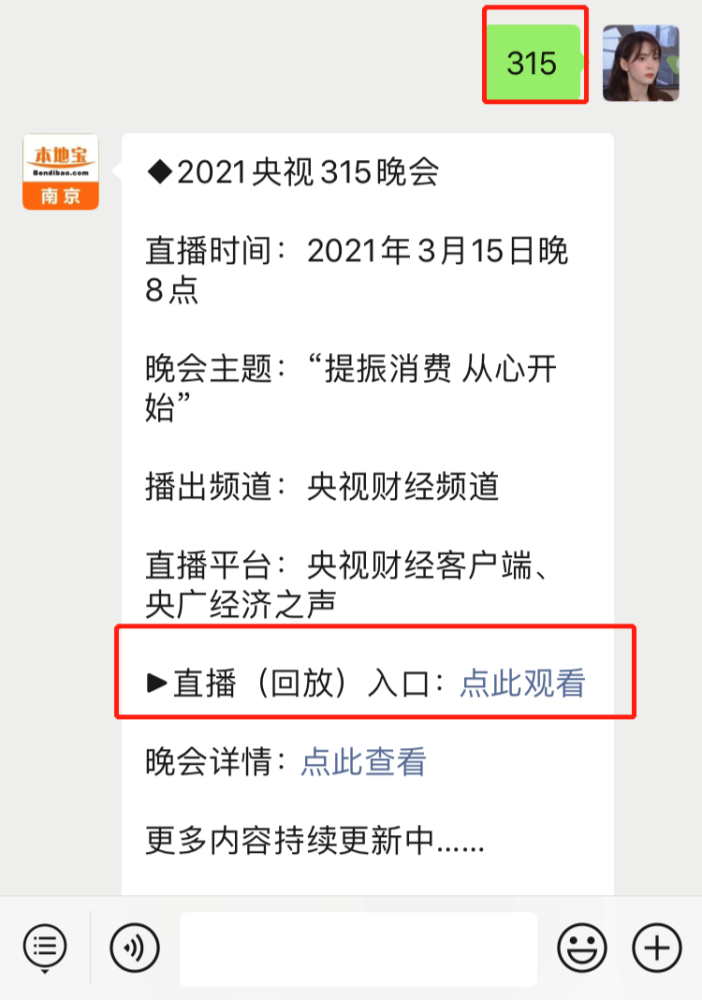
Task: Tap the 直播时间 date line
Action: coord(356,270)
